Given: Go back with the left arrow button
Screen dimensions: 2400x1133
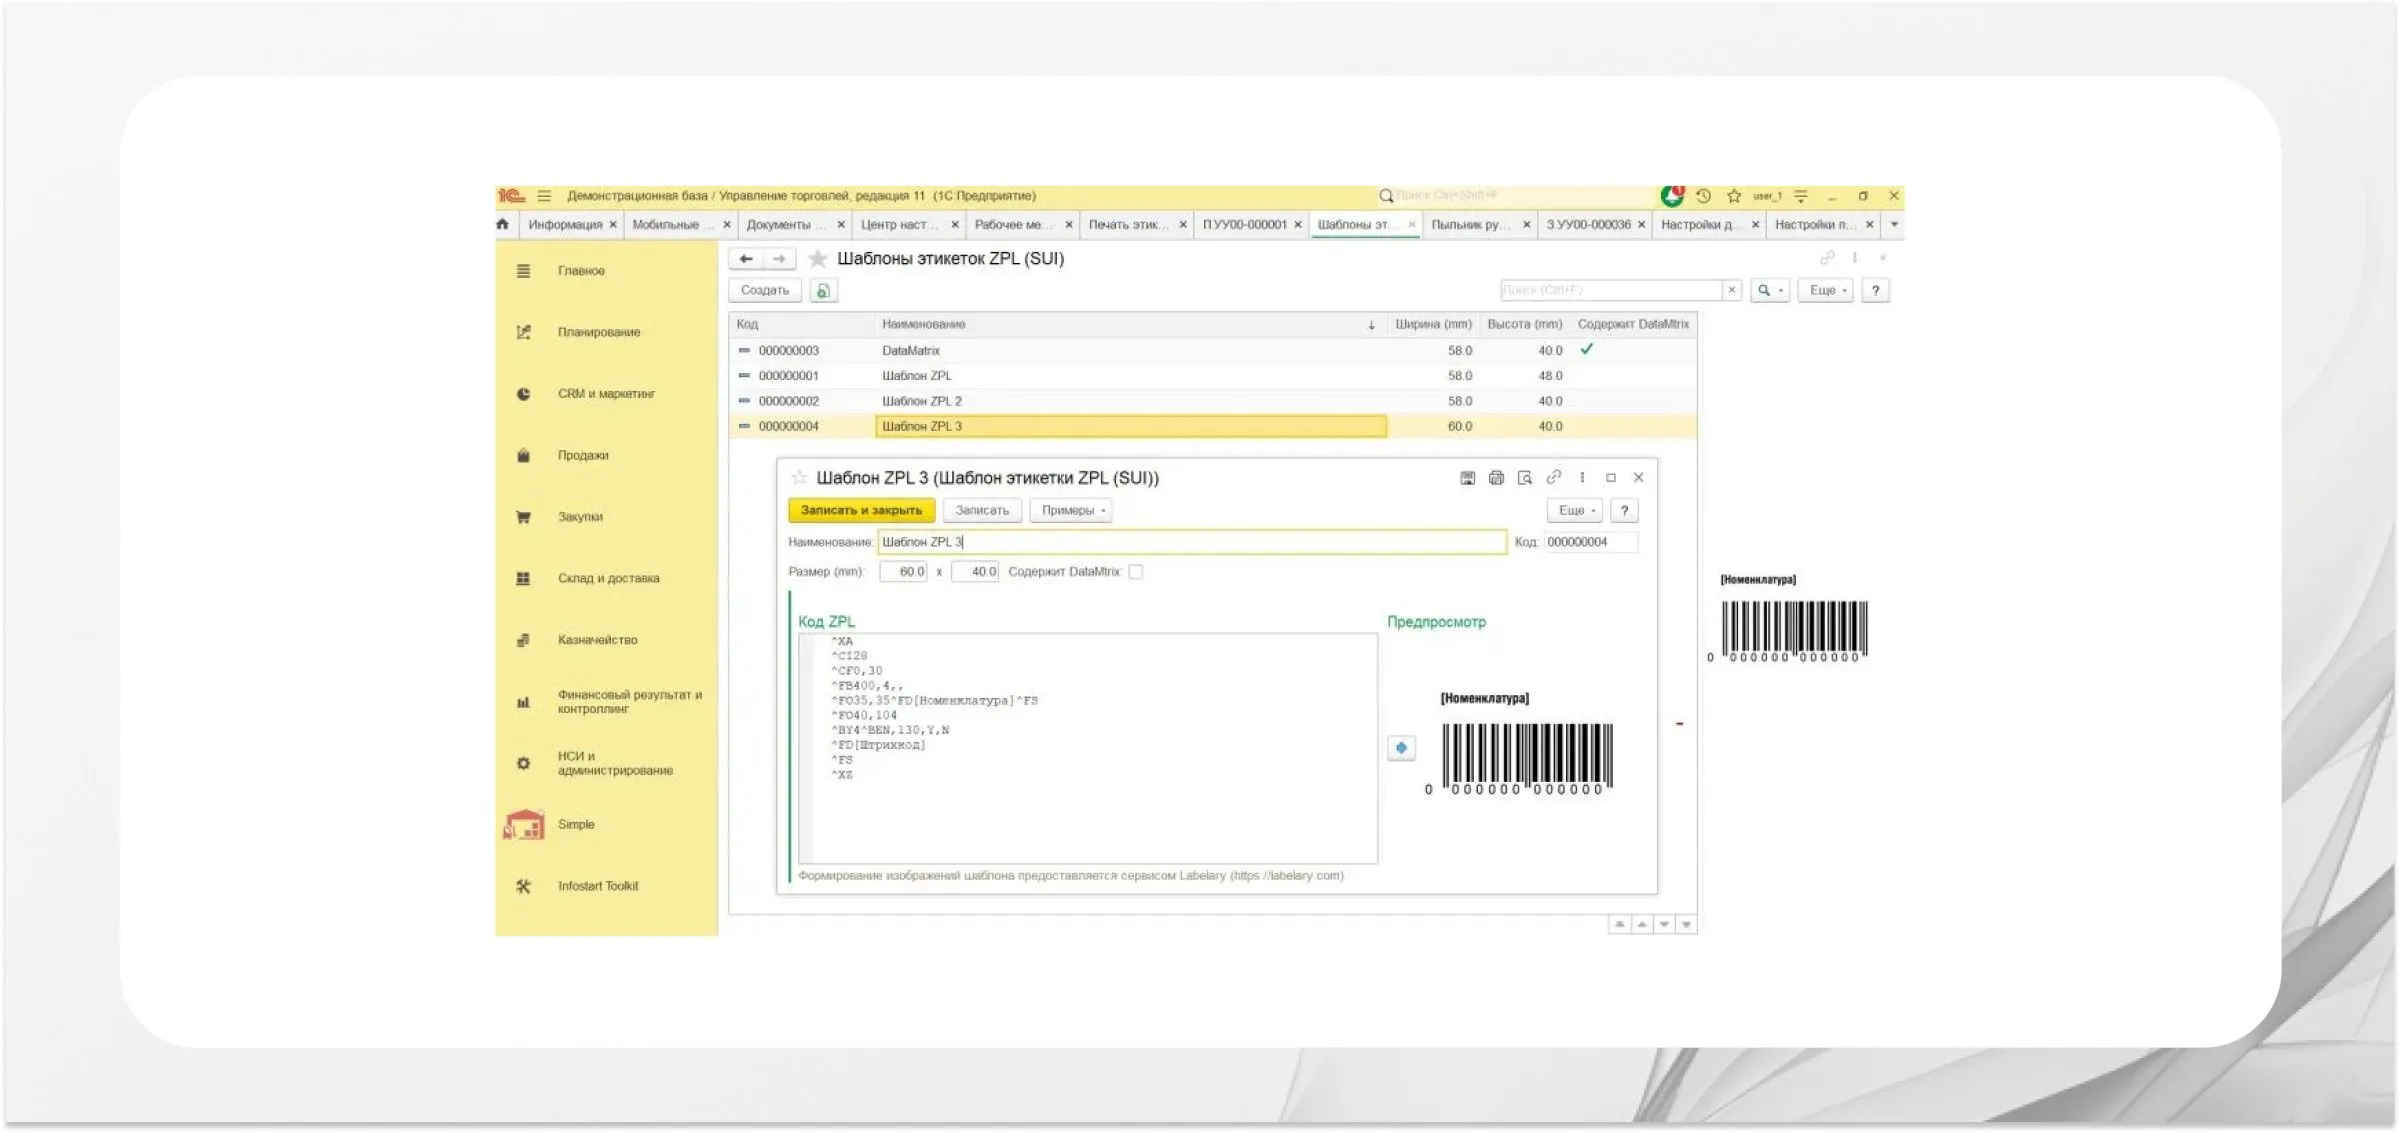Looking at the screenshot, I should point(746,259).
